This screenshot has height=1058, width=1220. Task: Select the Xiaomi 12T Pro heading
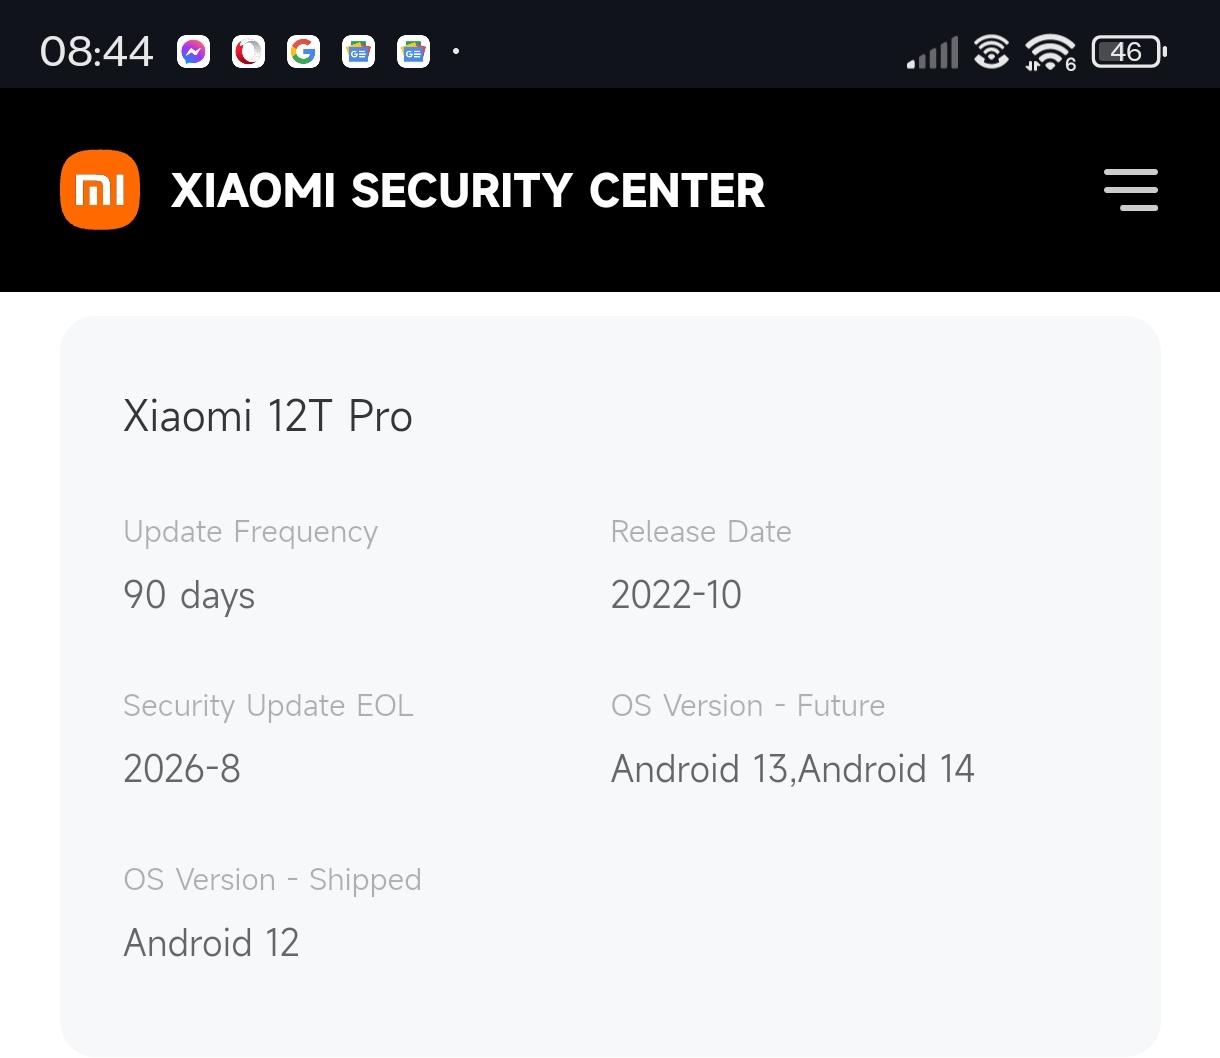point(267,416)
